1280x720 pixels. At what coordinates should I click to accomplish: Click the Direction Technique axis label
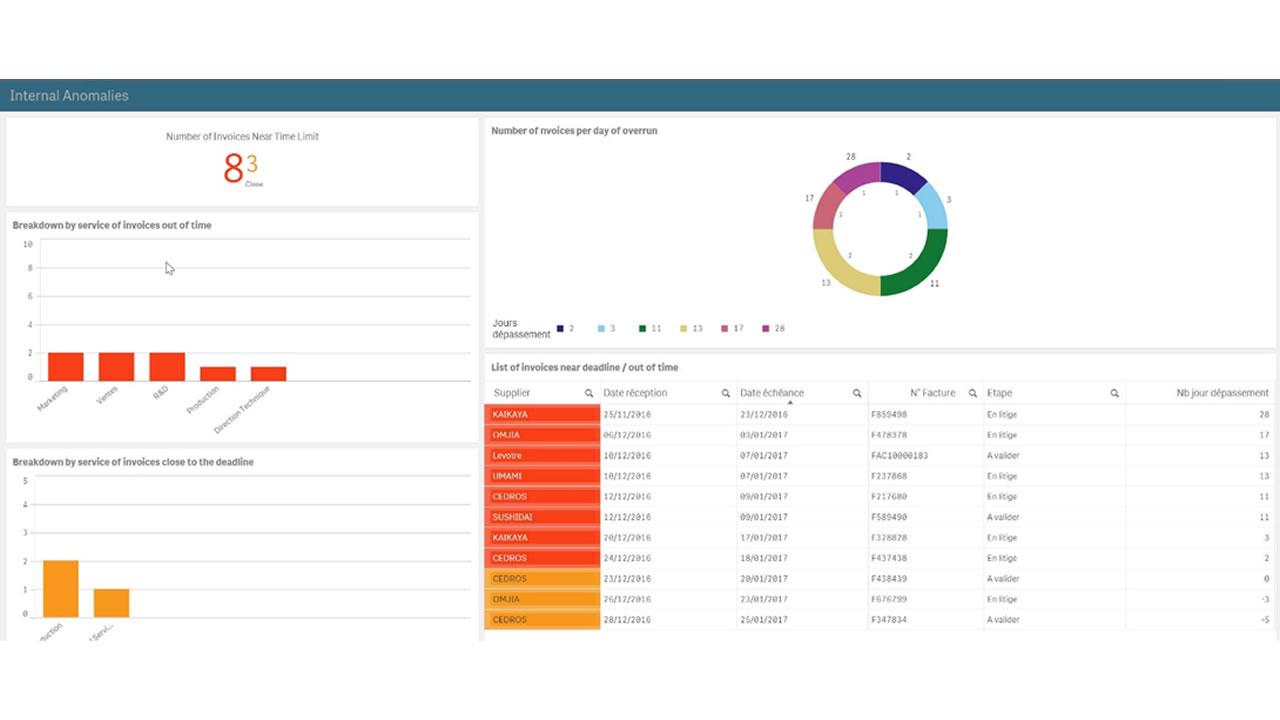tap(242, 410)
